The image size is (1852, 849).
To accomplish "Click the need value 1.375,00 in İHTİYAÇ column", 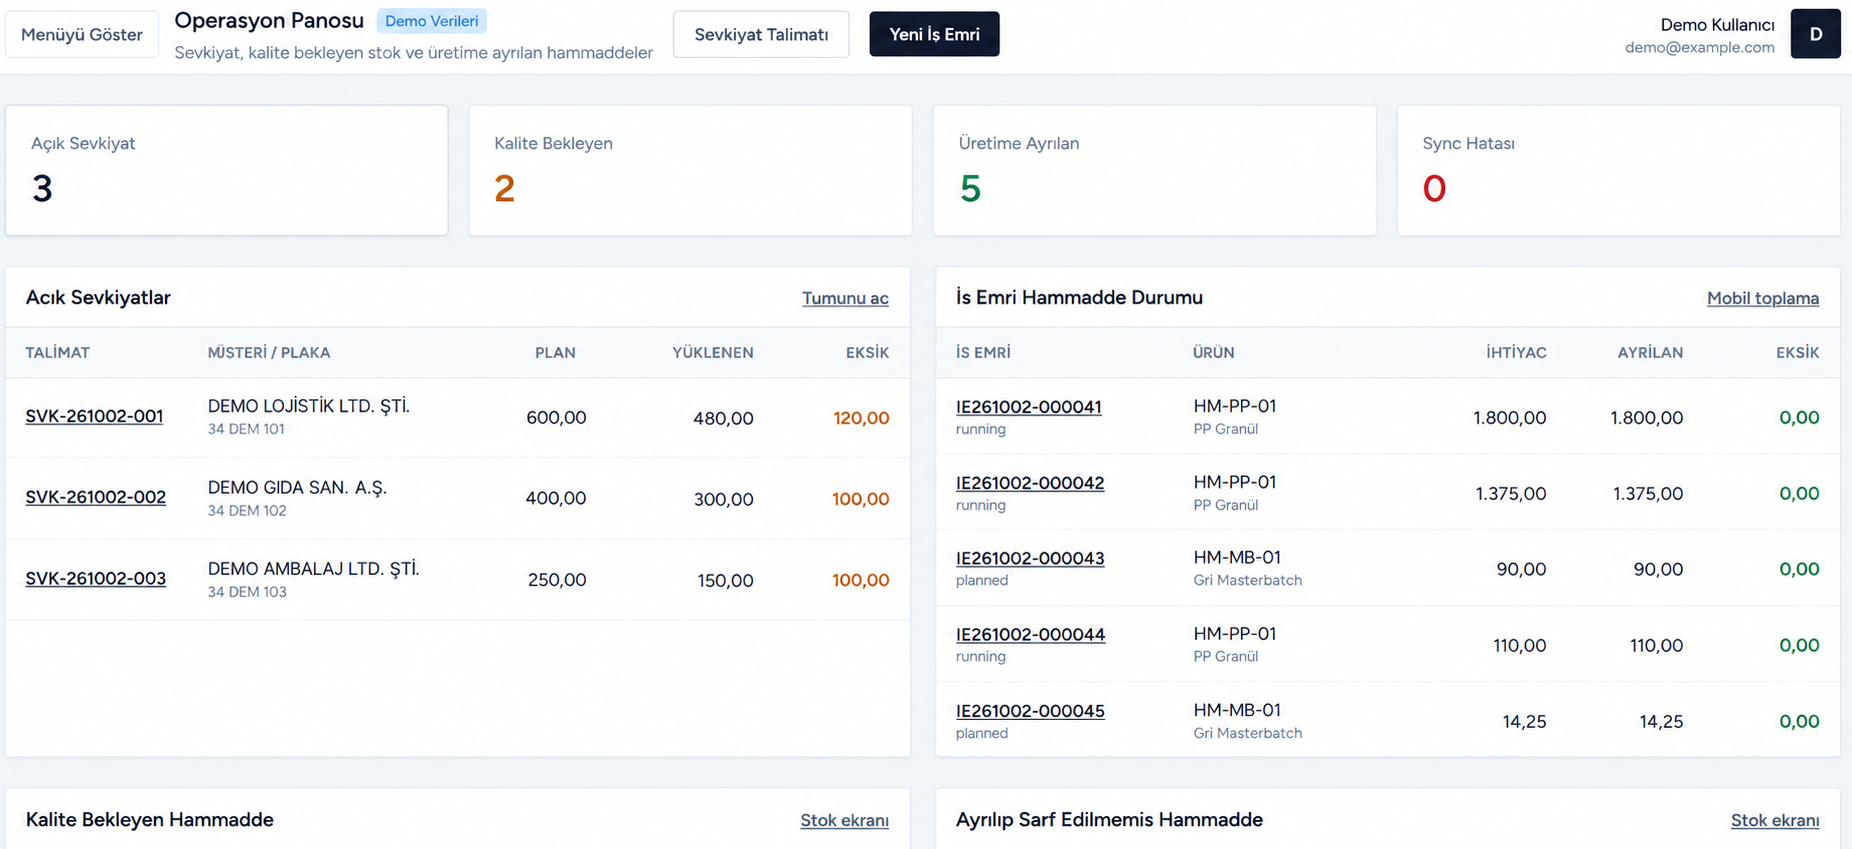I will 1511,493.
